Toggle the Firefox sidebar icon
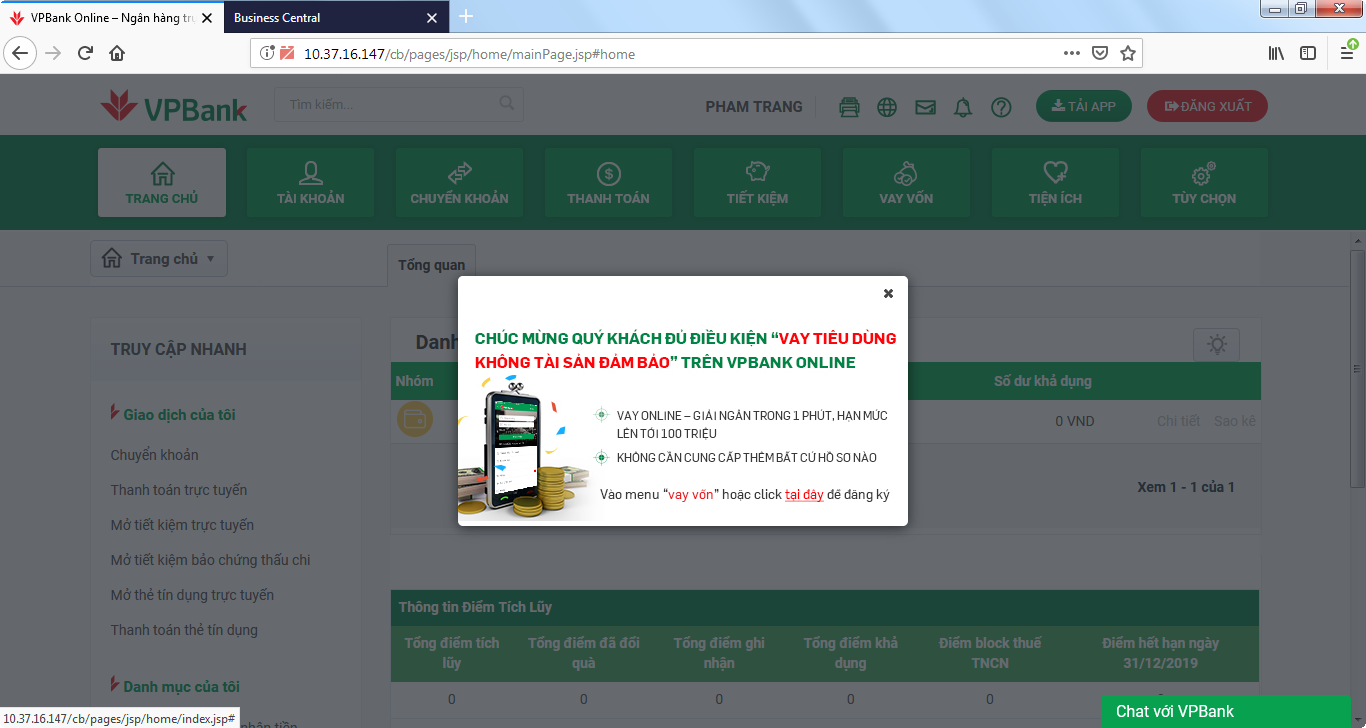The width and height of the screenshot is (1366, 728). click(x=1308, y=53)
